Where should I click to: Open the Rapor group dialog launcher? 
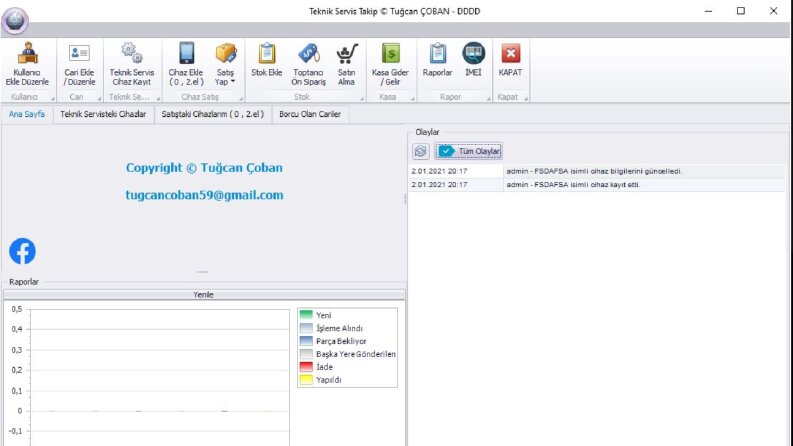click(x=489, y=99)
